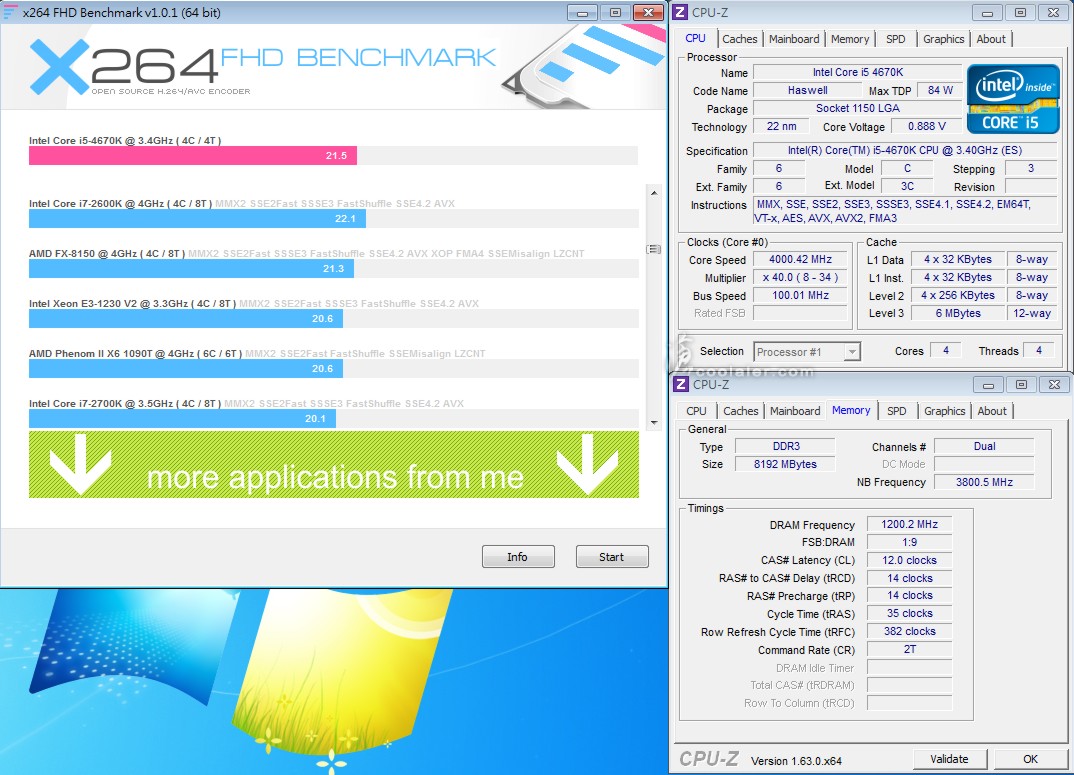Open the Mainboard tab in top CPU-Z window
This screenshot has width=1074, height=775.
(x=794, y=39)
